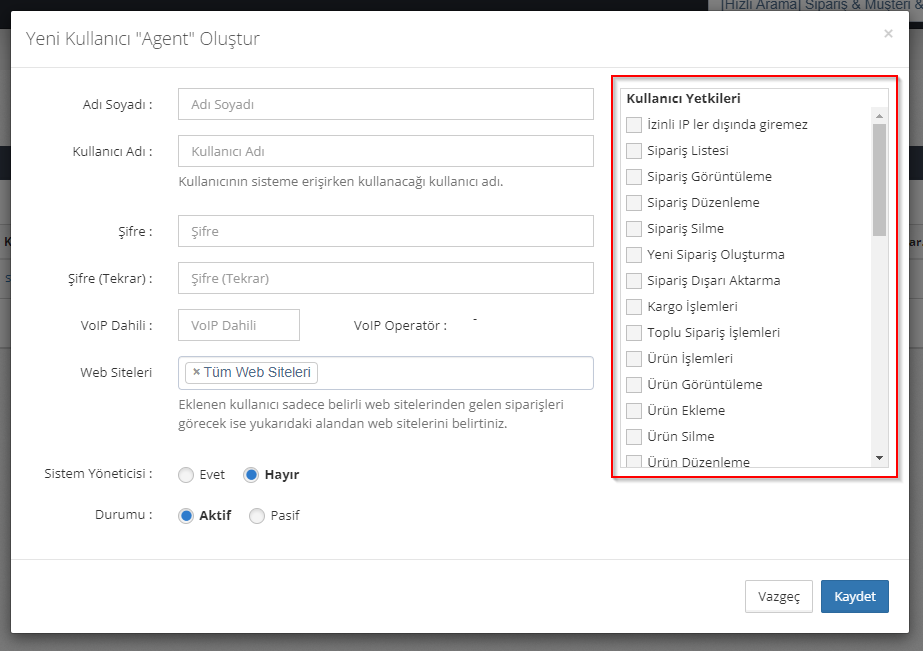
Task: Remove the 'Tüm Web Siteleri' tag
Action: pos(196,373)
